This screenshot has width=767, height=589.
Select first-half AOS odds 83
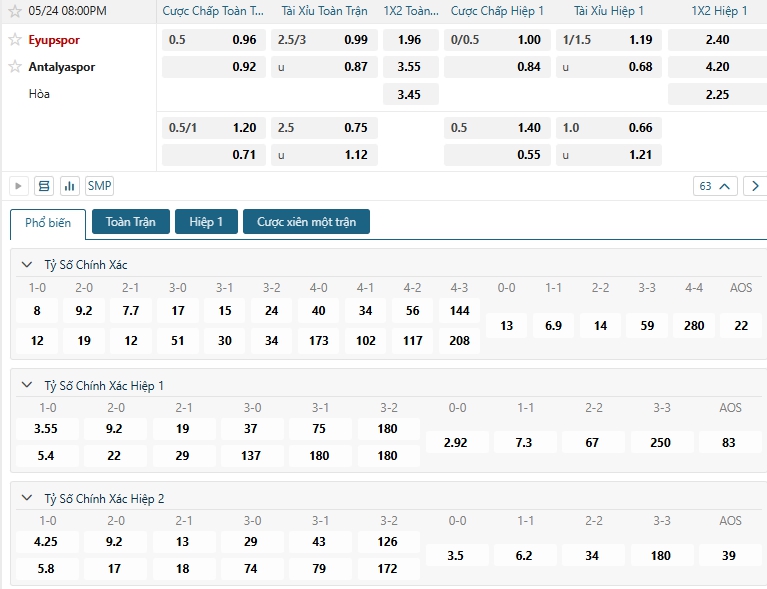coord(728,443)
